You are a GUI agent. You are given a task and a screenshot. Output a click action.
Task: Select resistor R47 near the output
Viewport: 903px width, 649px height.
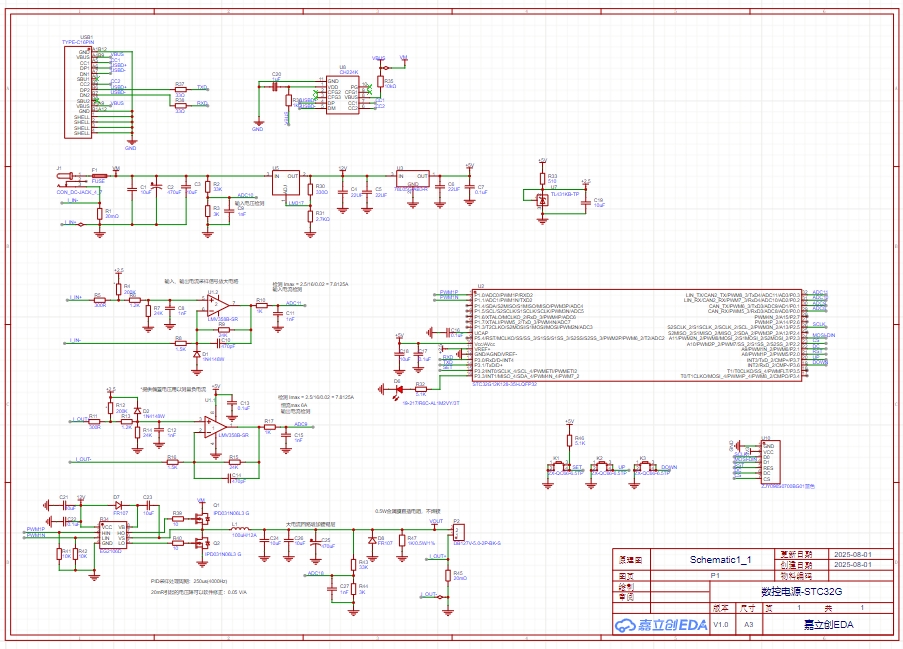pyautogui.click(x=402, y=541)
